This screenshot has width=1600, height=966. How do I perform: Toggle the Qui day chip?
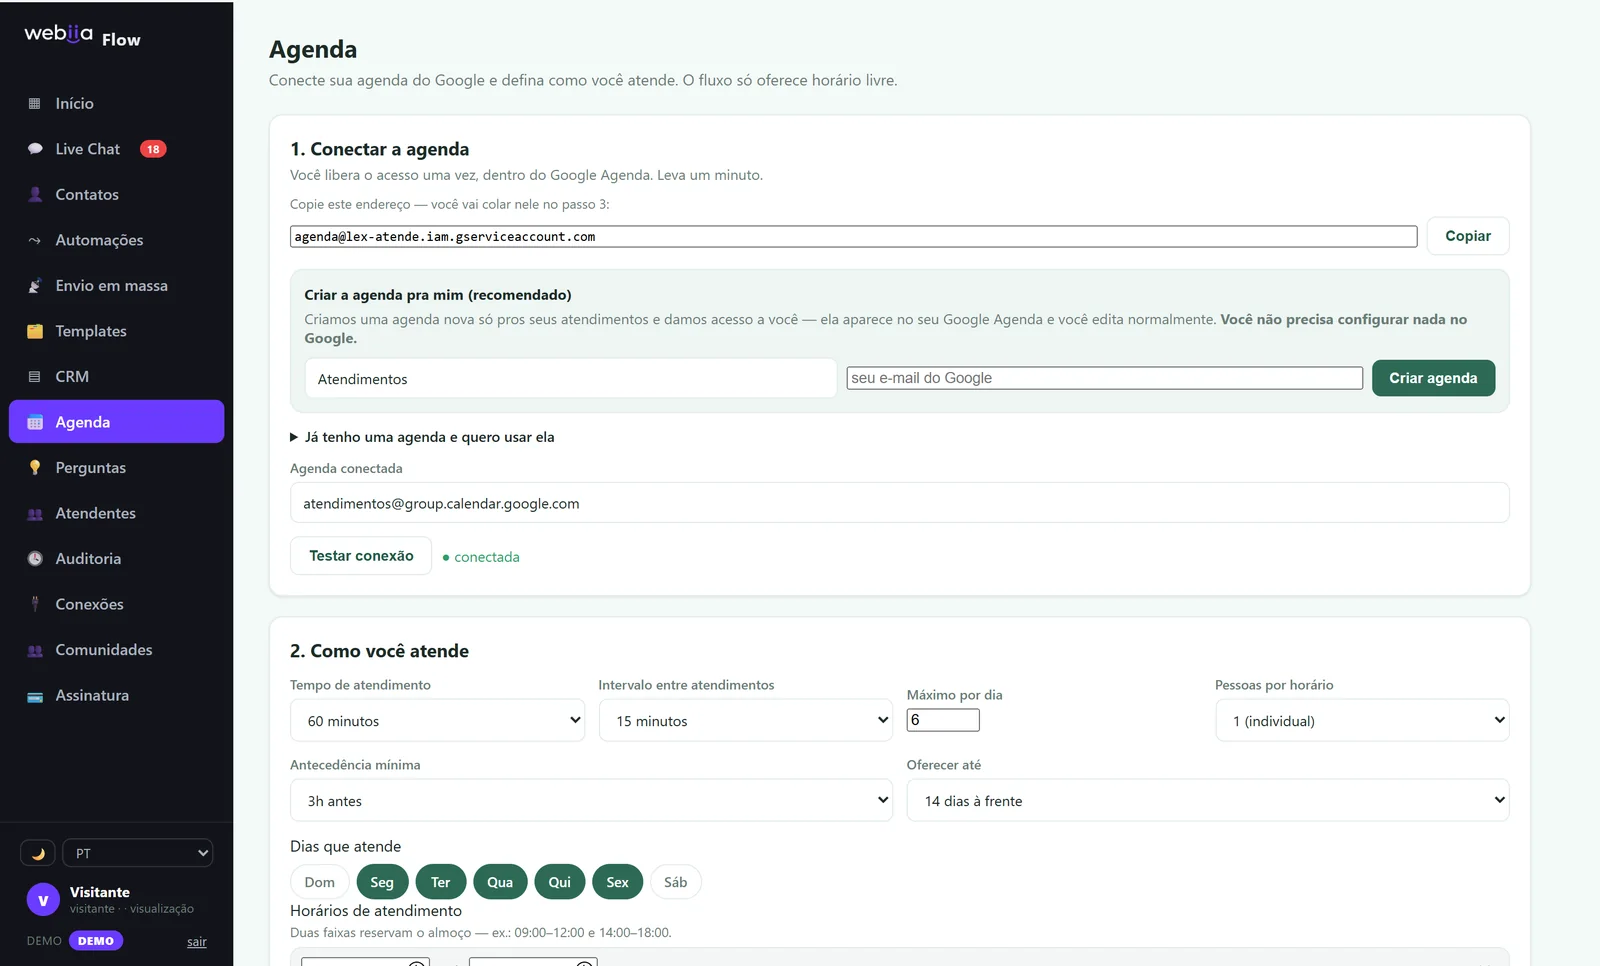click(560, 882)
